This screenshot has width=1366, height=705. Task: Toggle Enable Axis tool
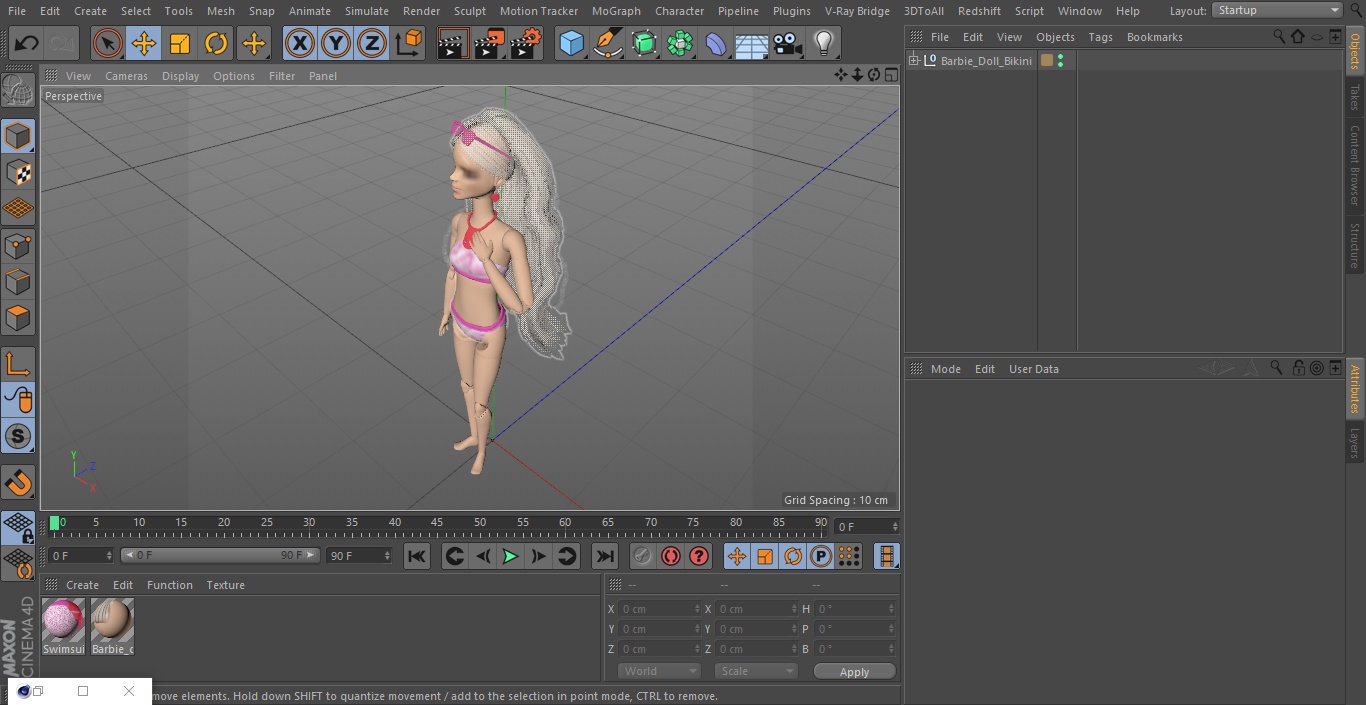18,364
